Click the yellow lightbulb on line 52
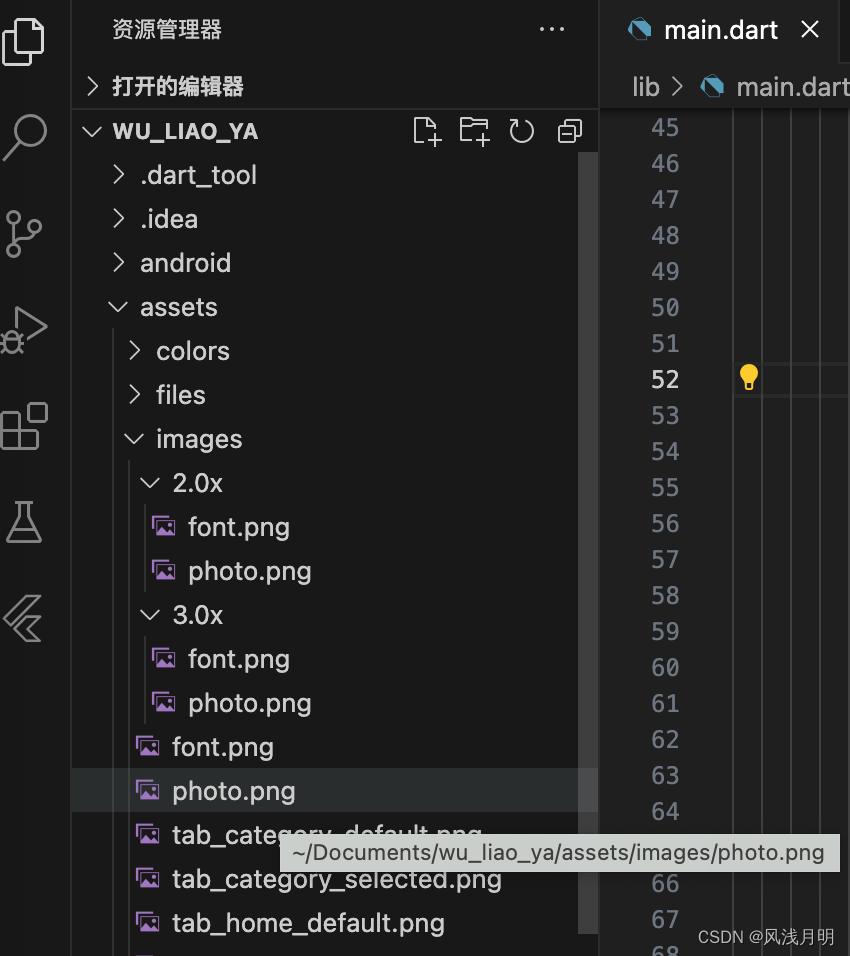Screen dimensions: 850x956 (x=749, y=377)
